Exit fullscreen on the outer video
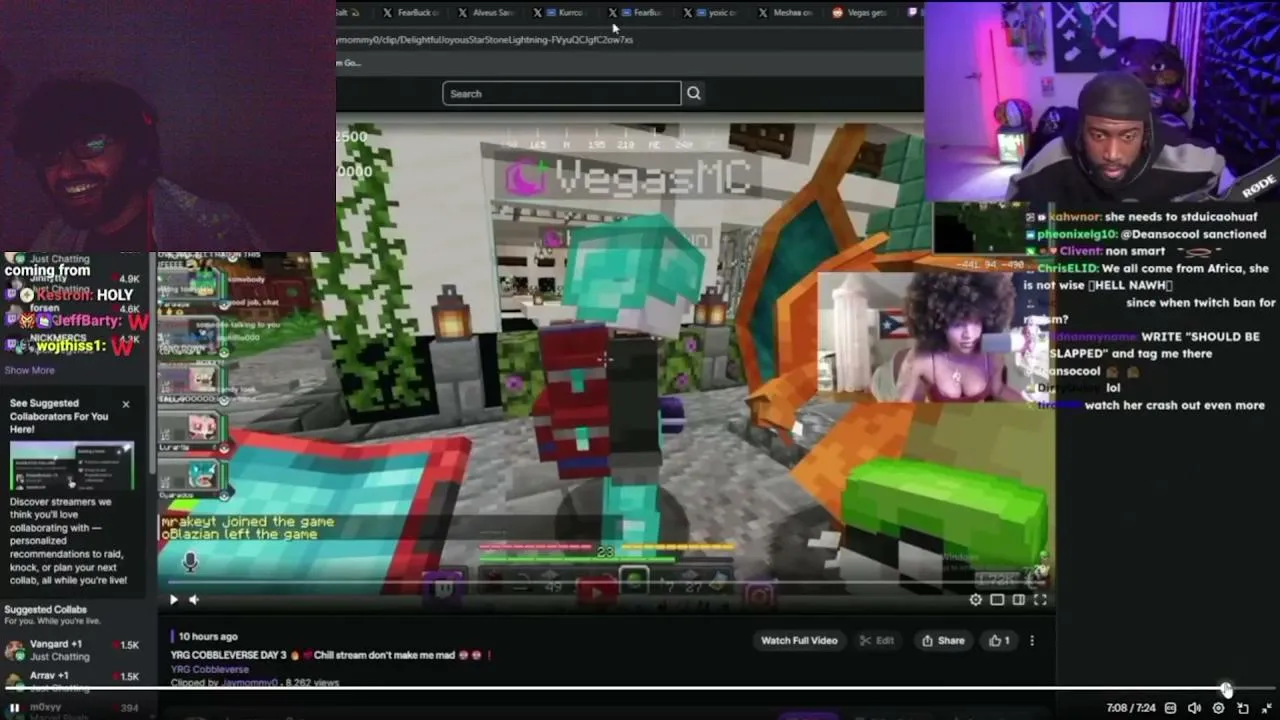This screenshot has height=720, width=1280. tap(1267, 708)
